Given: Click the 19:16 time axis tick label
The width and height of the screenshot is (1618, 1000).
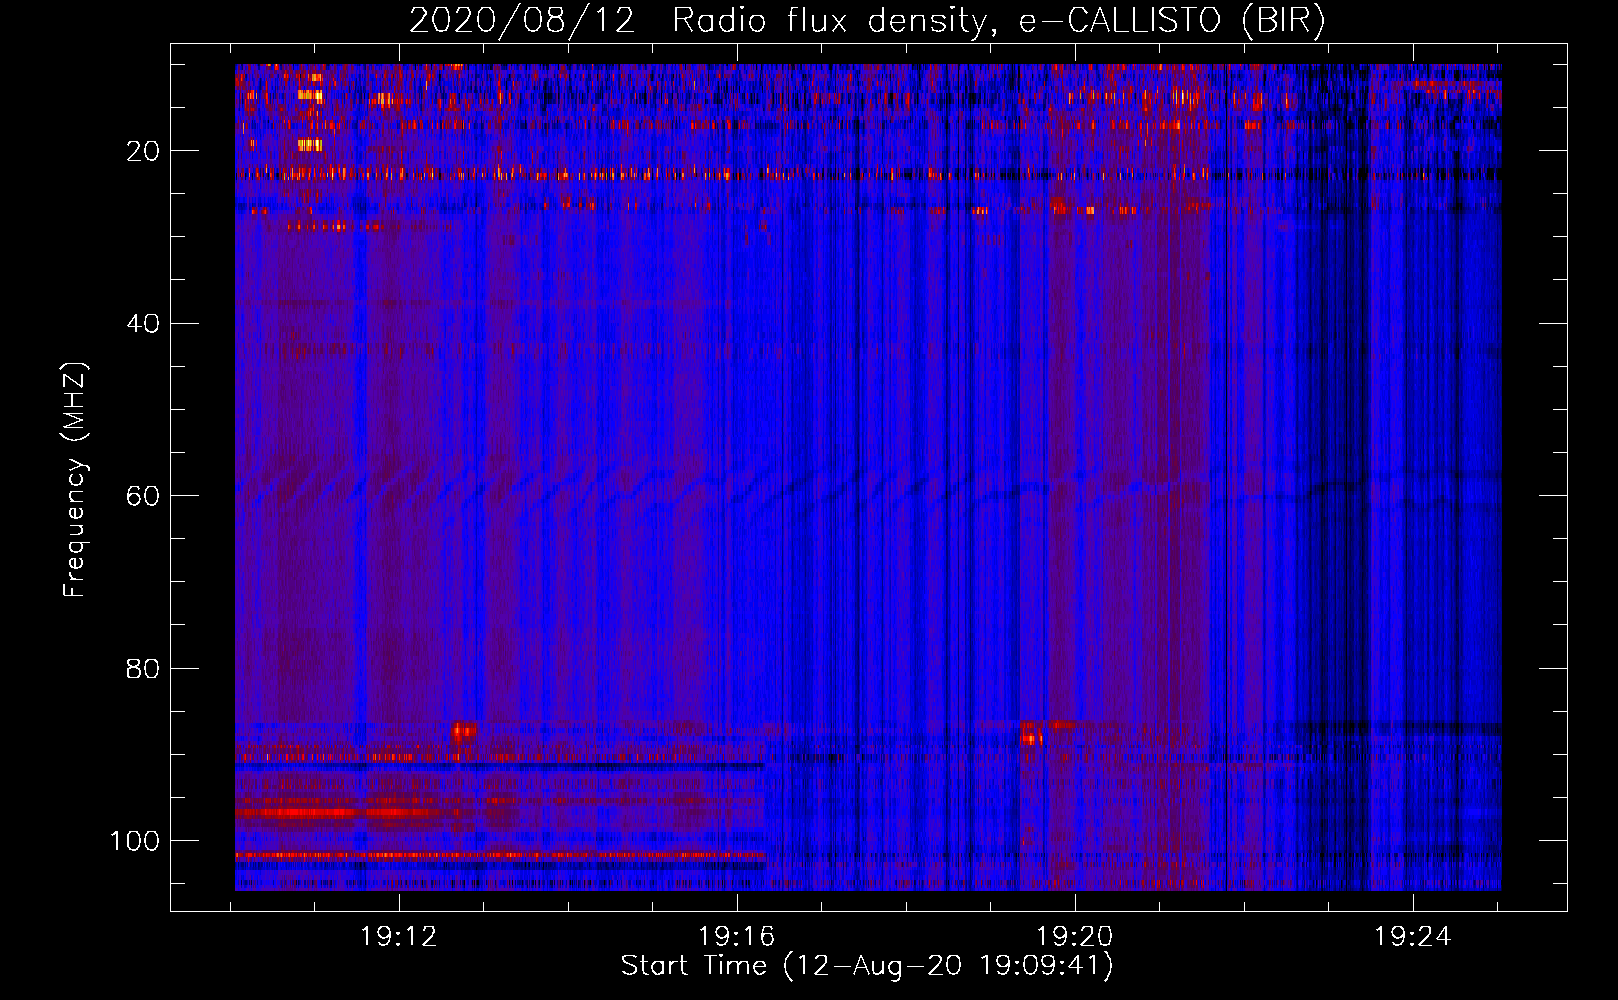Looking at the screenshot, I should coord(737,937).
